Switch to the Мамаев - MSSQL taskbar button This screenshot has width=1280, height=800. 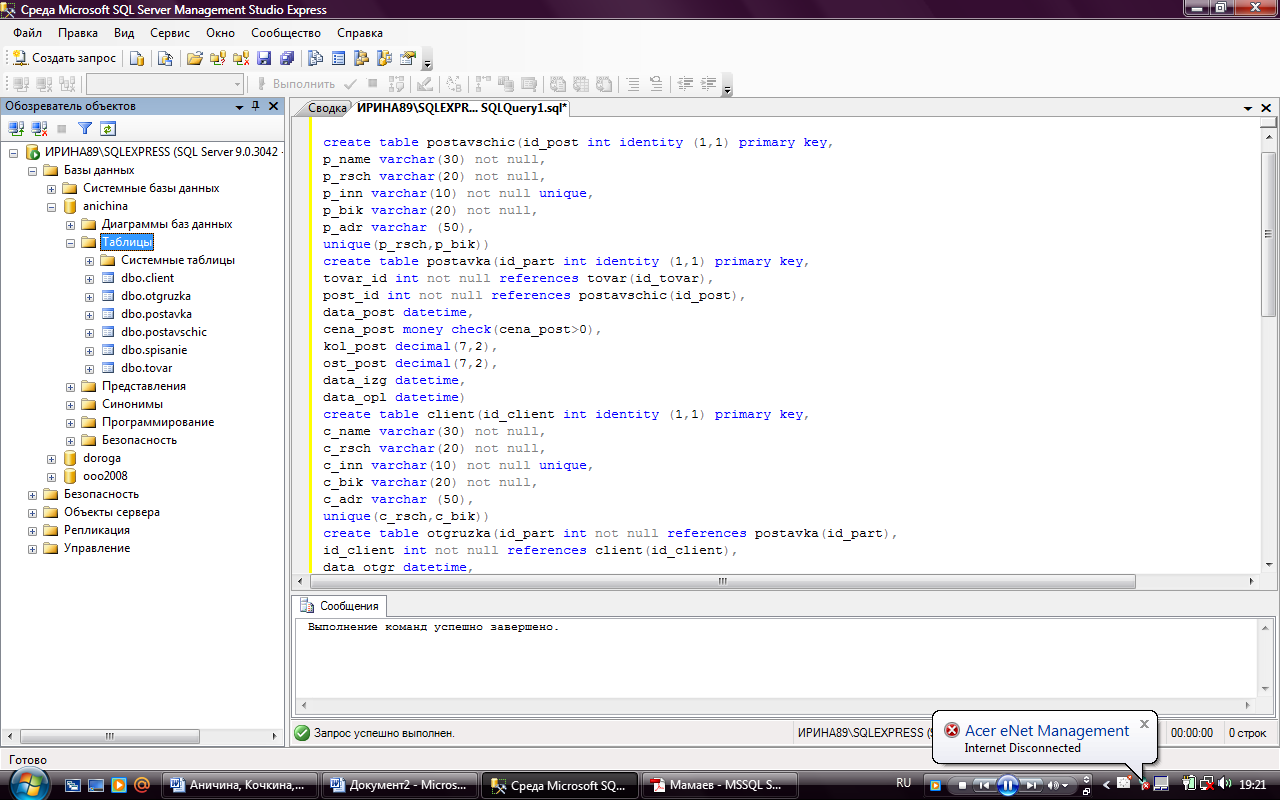click(720, 785)
